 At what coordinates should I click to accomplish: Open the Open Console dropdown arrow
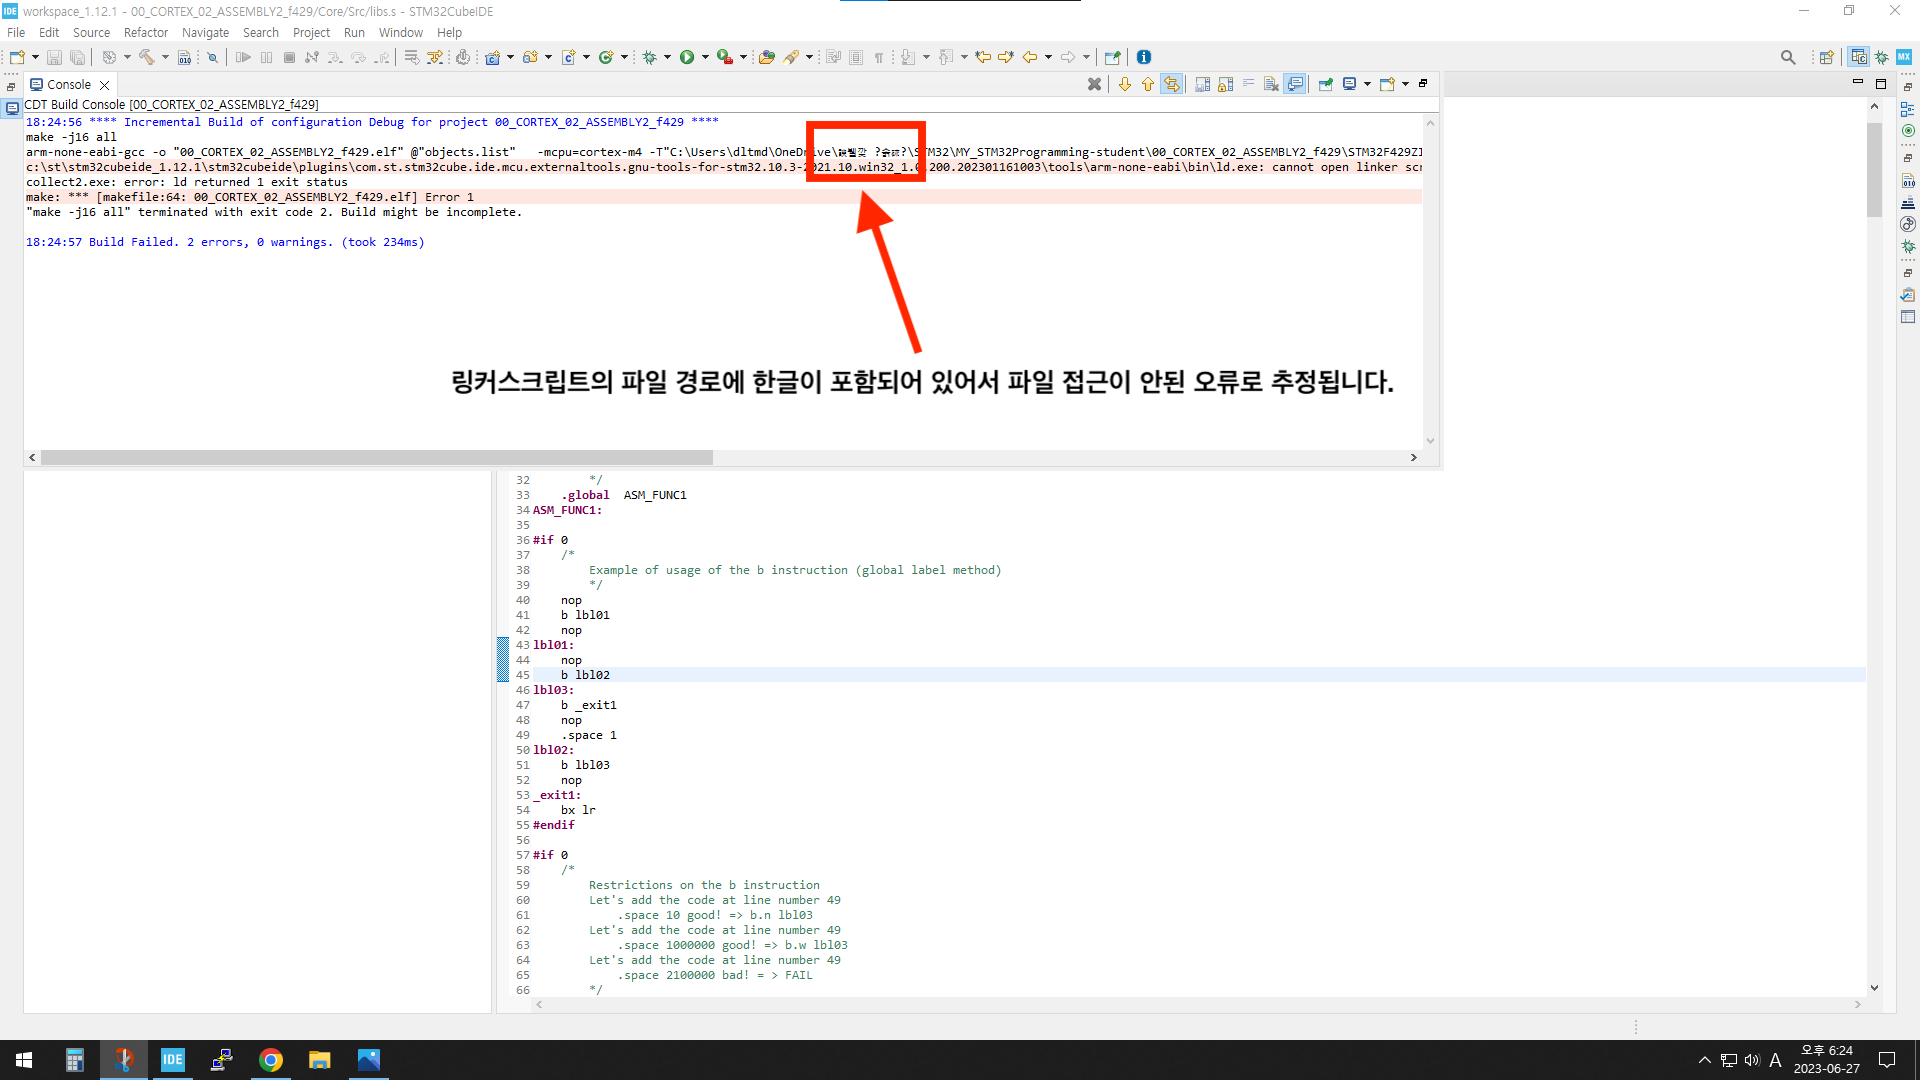[1405, 84]
